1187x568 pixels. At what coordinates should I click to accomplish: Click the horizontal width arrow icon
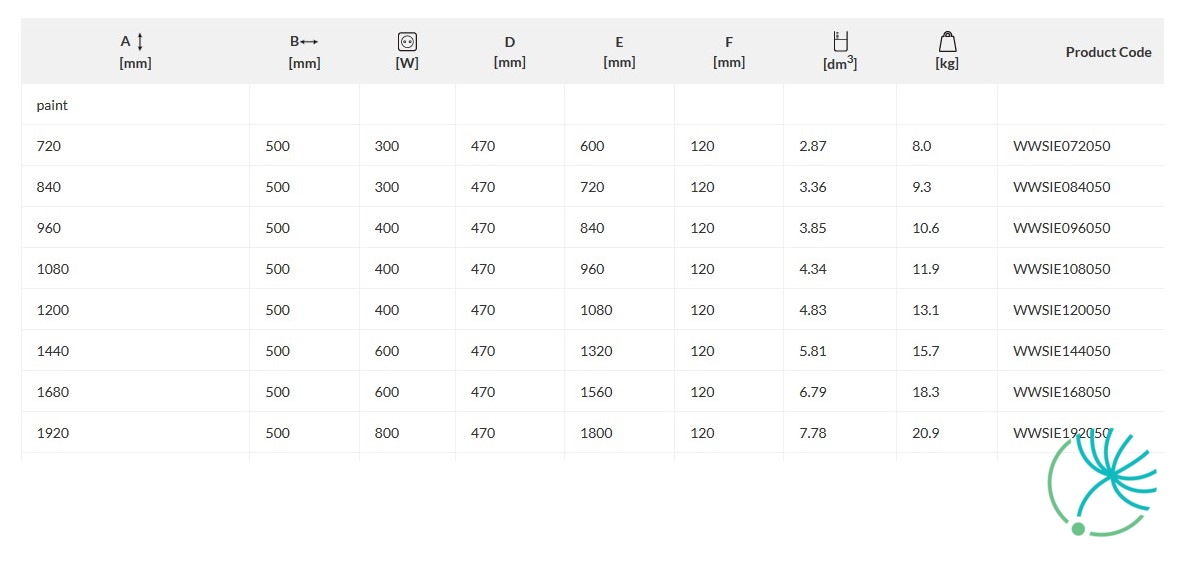[x=310, y=42]
